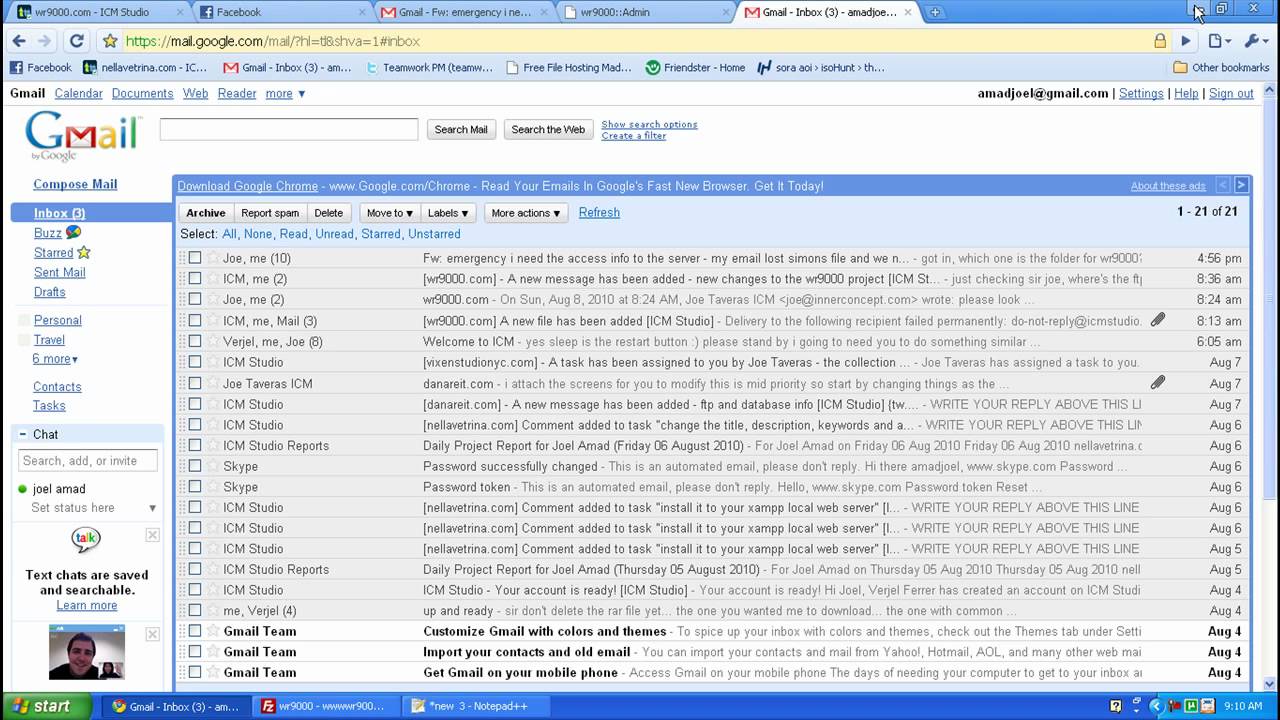Click Compose Mail link
Image resolution: width=1280 pixels, height=720 pixels.
[x=75, y=184]
